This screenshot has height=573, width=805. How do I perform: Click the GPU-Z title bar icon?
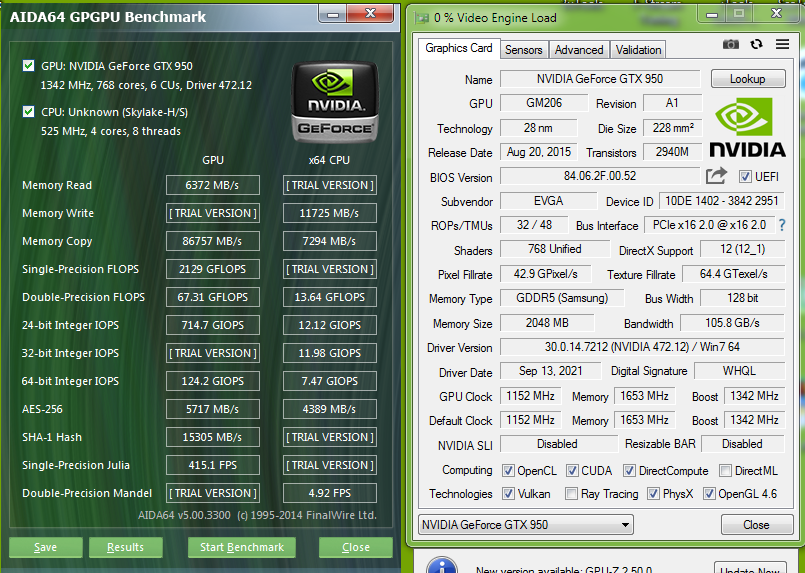[422, 18]
